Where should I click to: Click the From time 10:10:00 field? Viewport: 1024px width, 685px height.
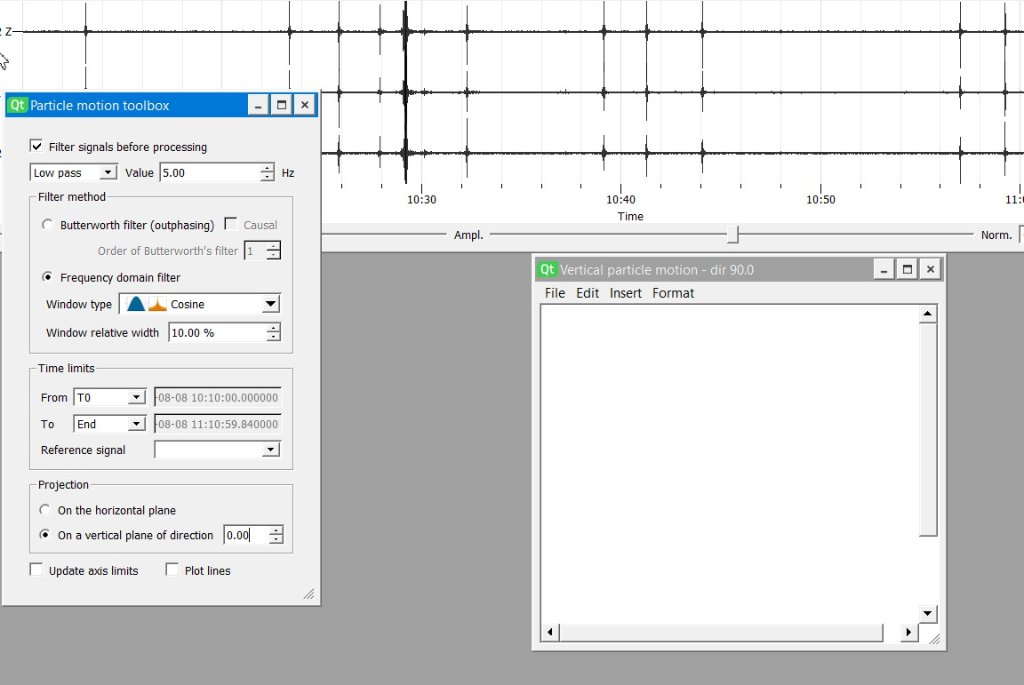(217, 397)
